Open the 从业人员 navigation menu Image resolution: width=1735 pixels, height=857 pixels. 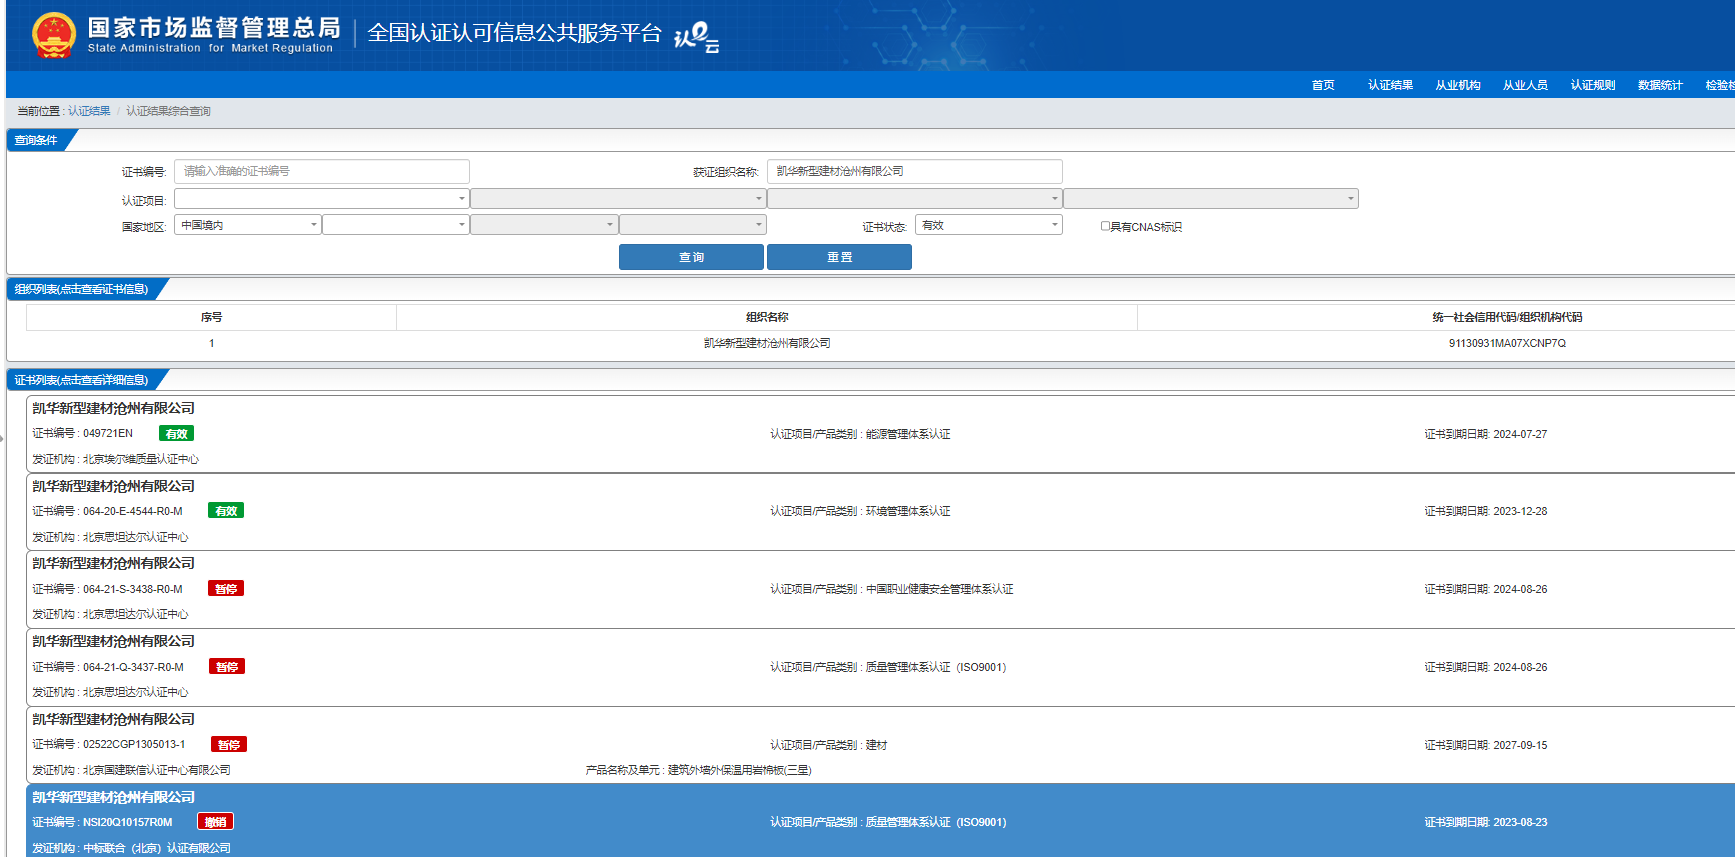pos(1525,85)
